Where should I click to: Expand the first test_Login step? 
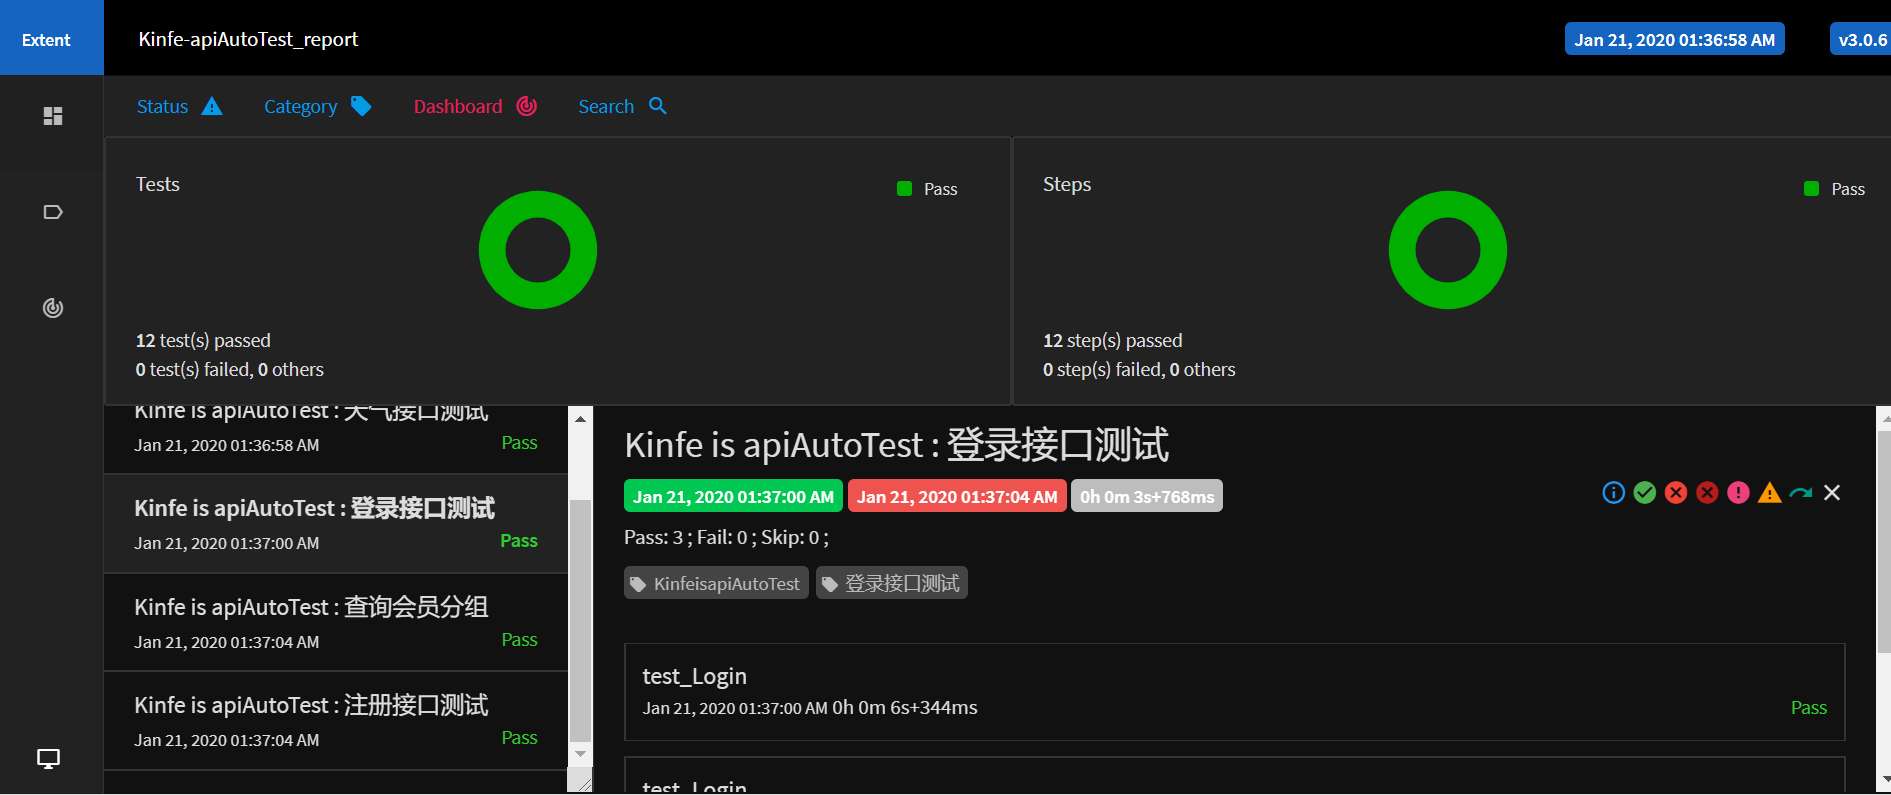tap(1235, 692)
